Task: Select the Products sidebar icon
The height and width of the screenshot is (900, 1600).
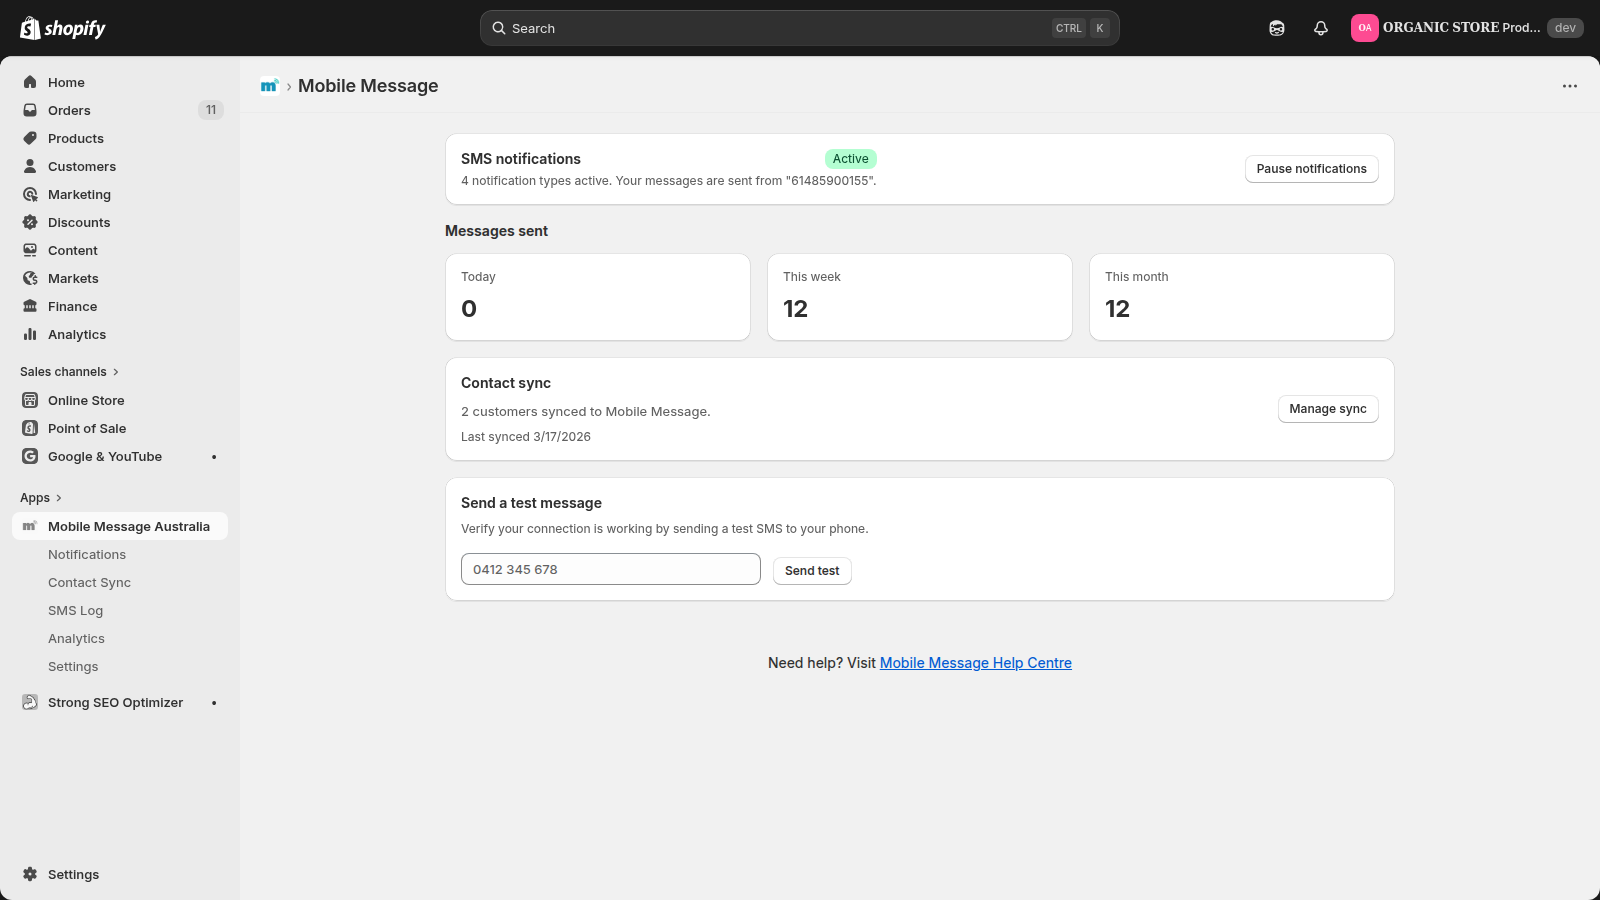Action: (30, 138)
